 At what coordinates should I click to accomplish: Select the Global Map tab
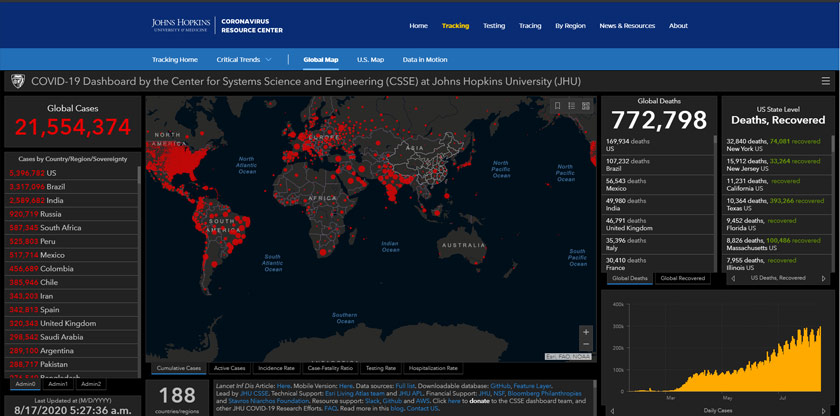pos(320,59)
